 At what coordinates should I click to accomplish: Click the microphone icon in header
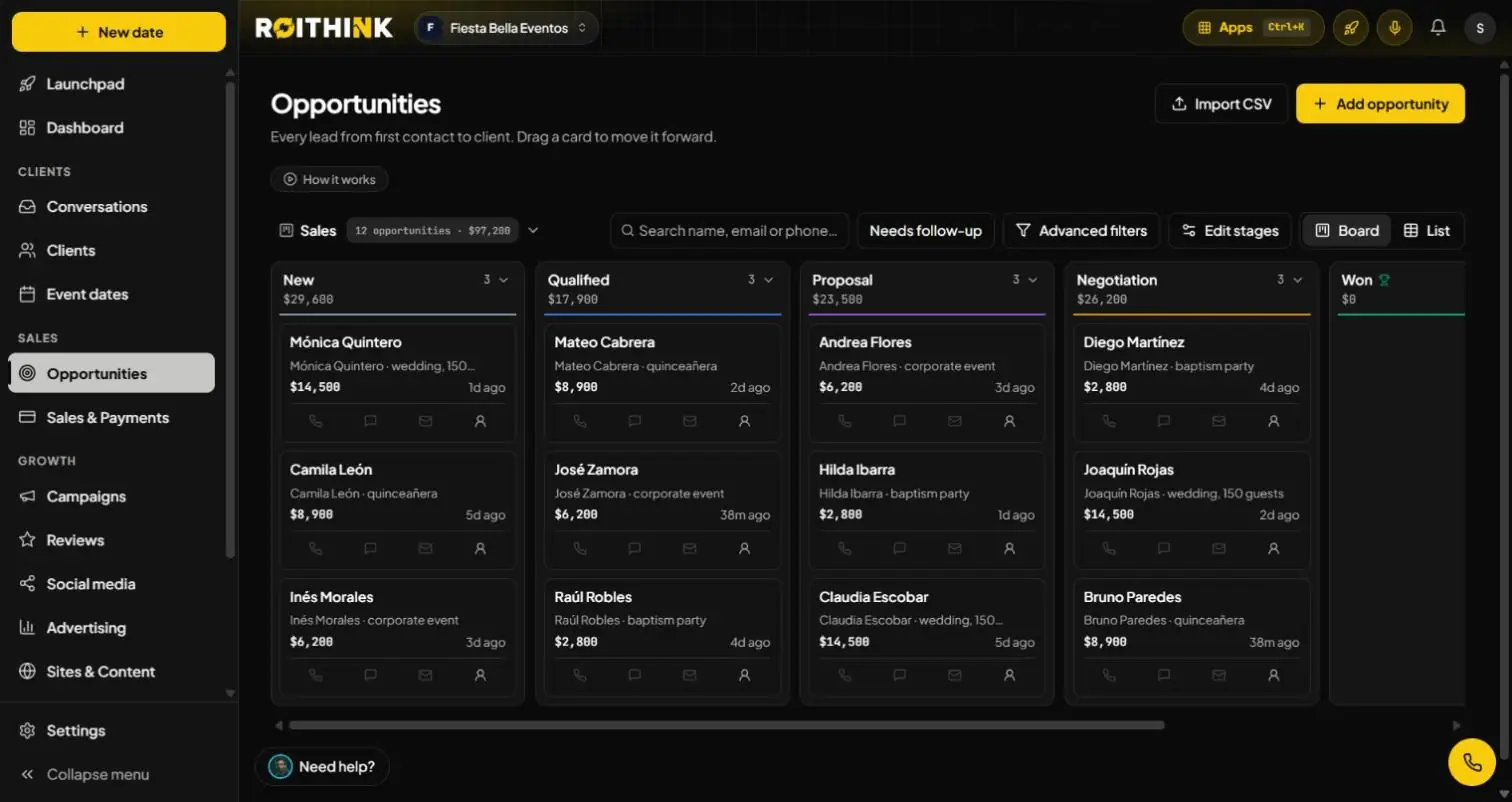tap(1394, 28)
